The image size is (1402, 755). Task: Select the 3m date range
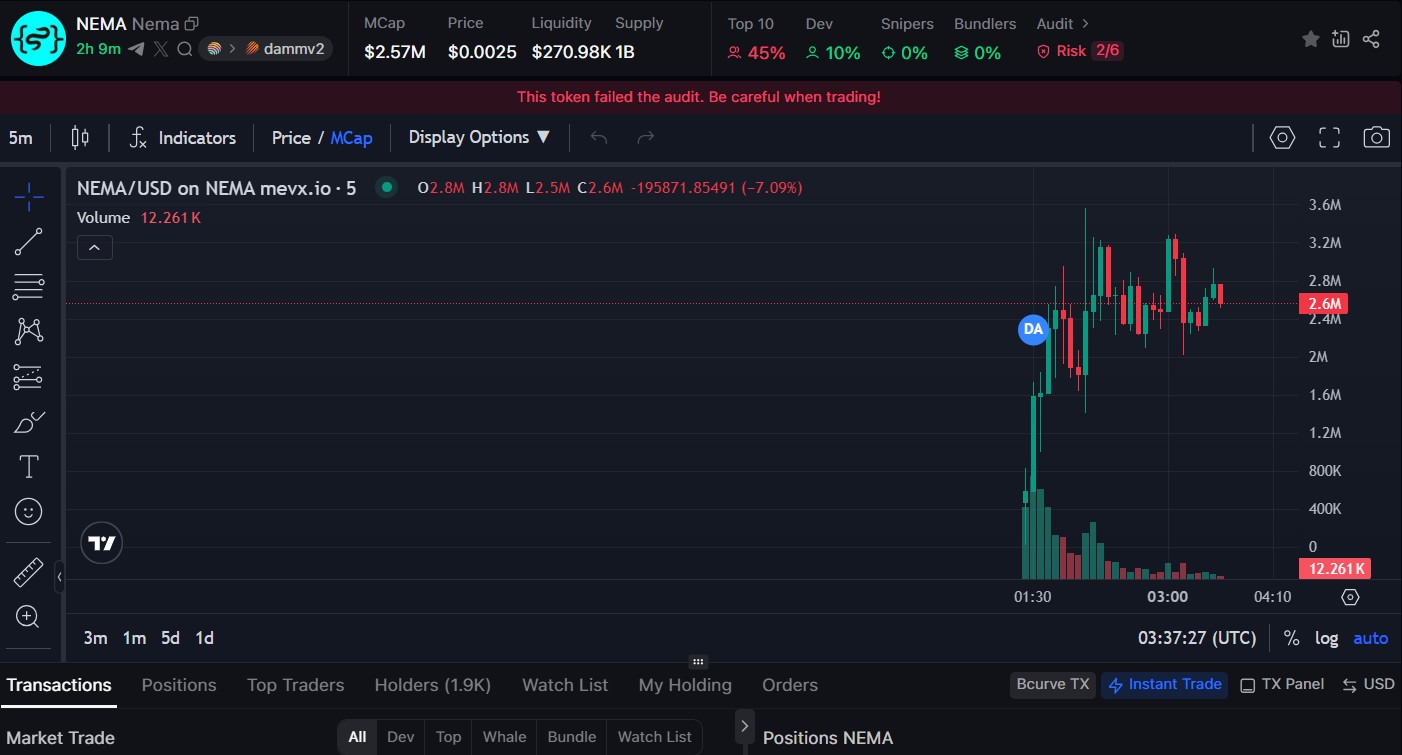[x=95, y=638]
